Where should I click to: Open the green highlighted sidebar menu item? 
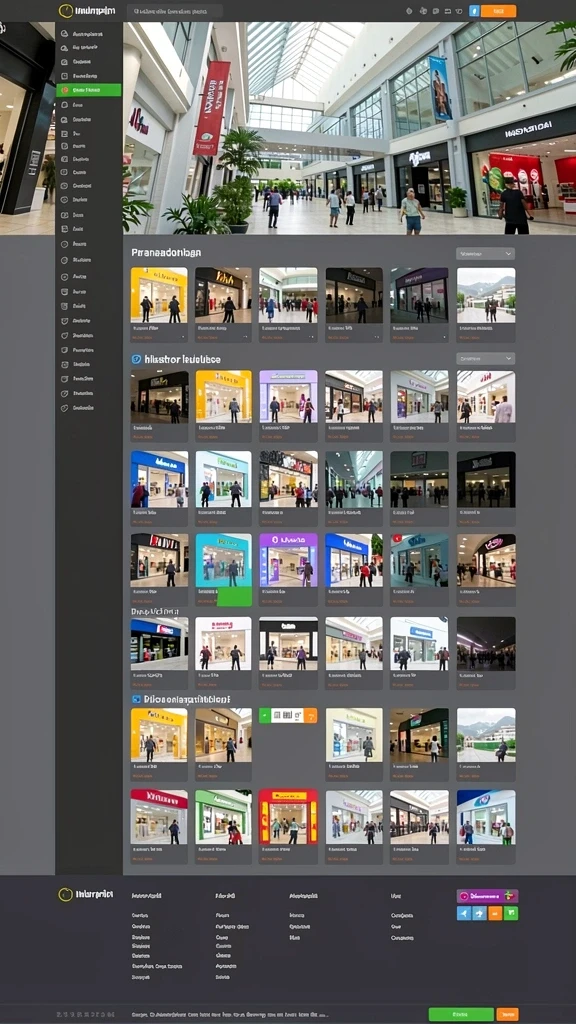pyautogui.click(x=88, y=90)
